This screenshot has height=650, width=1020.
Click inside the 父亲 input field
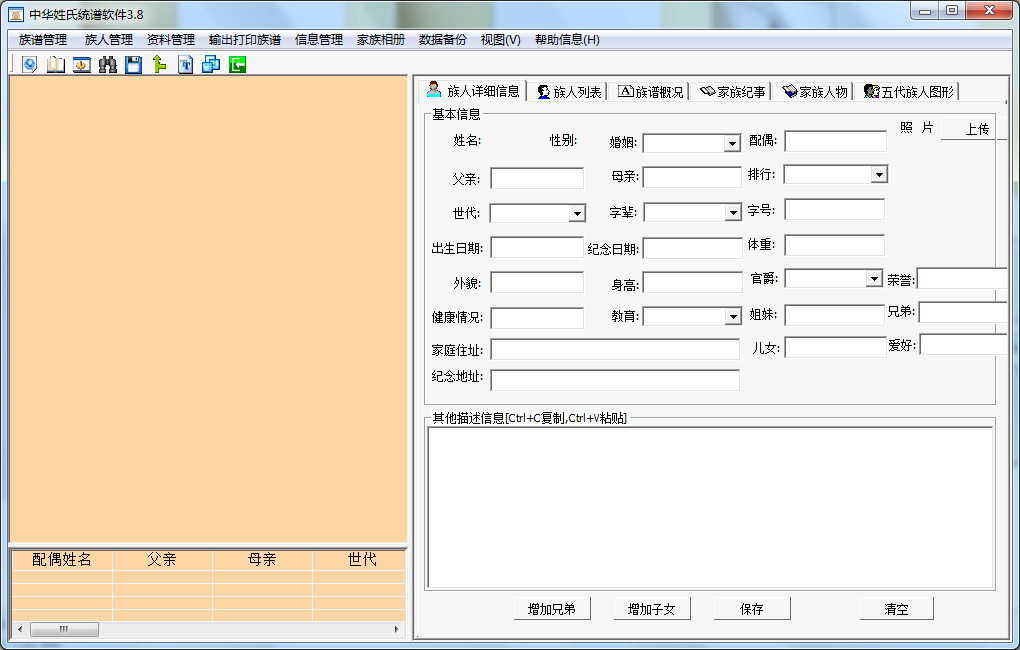coord(537,177)
